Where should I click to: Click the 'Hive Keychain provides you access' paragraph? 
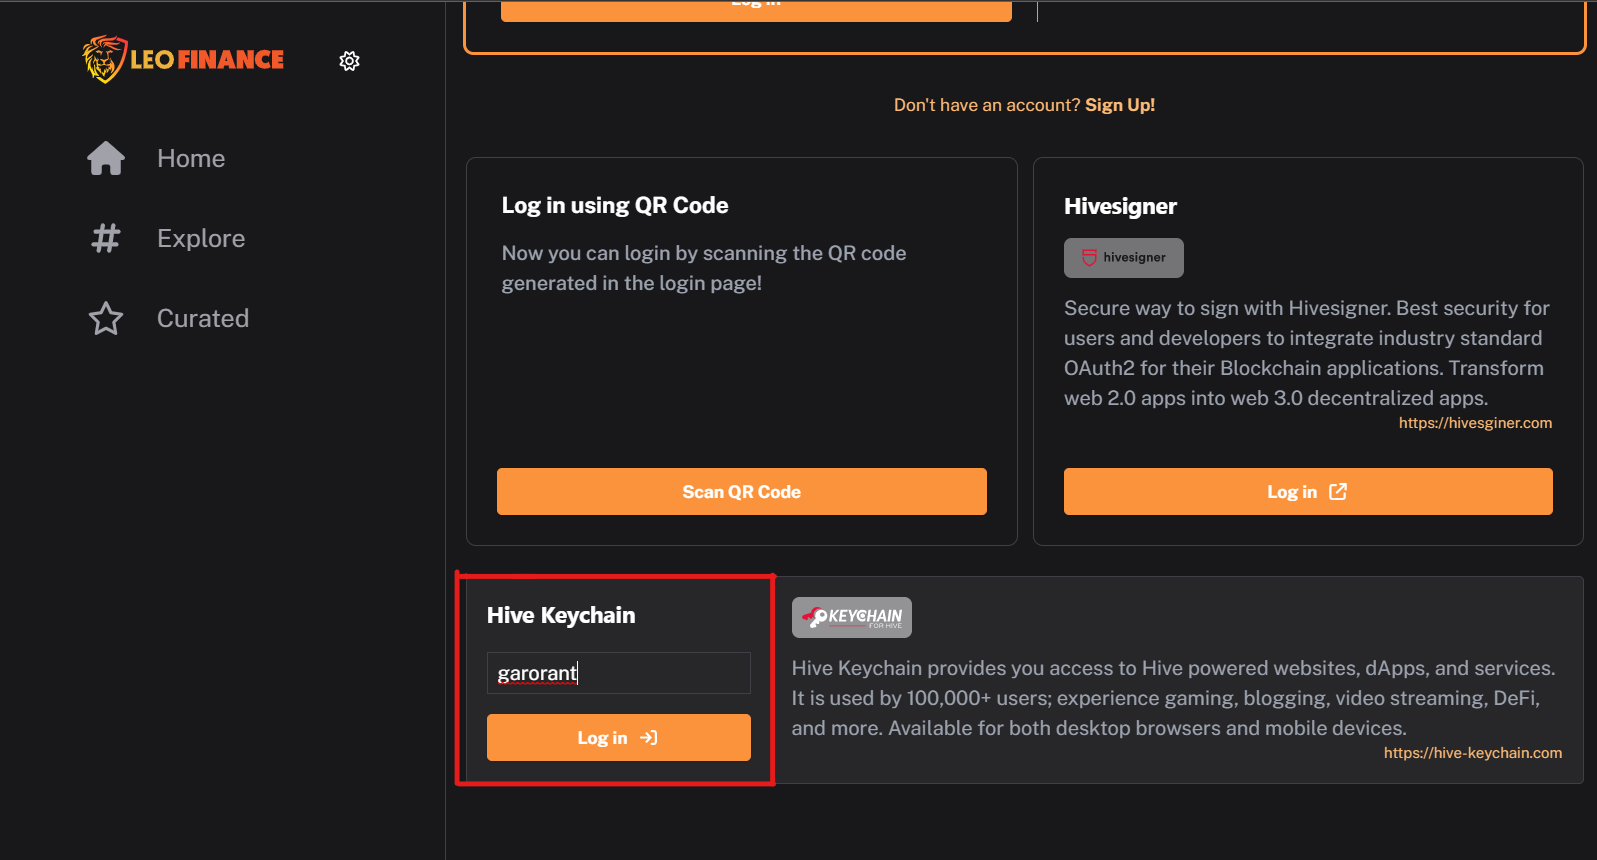coord(1174,698)
